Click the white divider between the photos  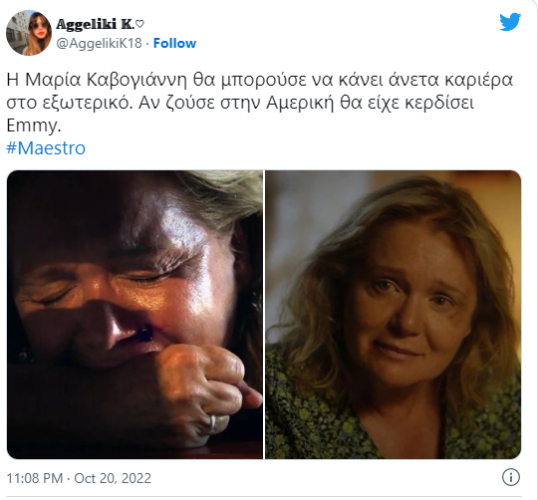click(264, 314)
